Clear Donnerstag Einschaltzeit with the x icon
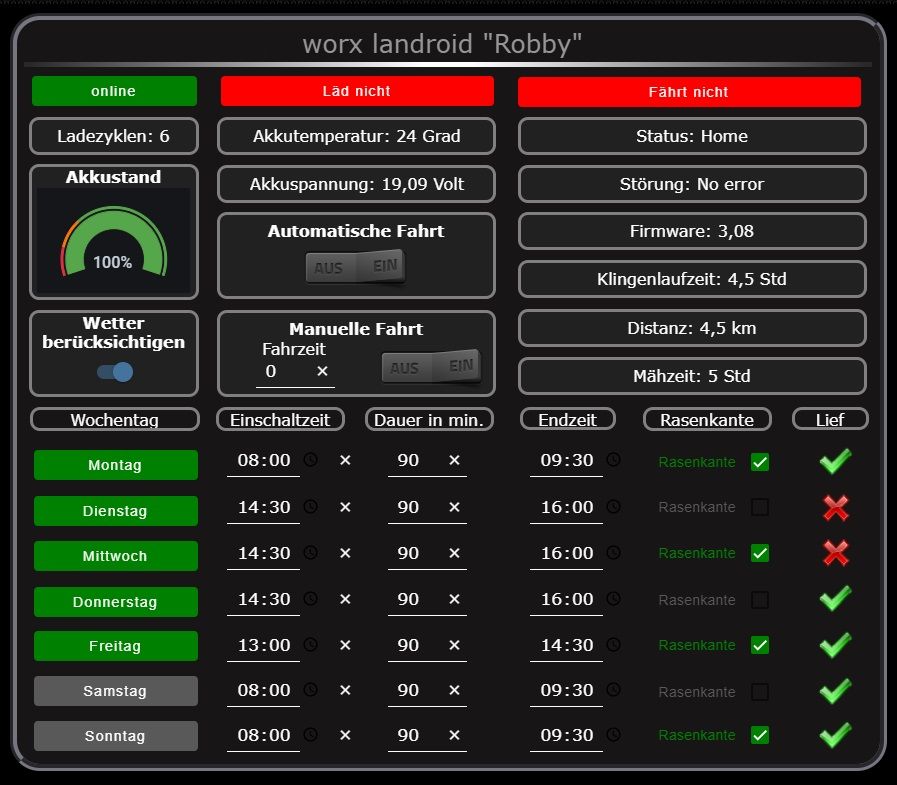The image size is (897, 785). [345, 599]
